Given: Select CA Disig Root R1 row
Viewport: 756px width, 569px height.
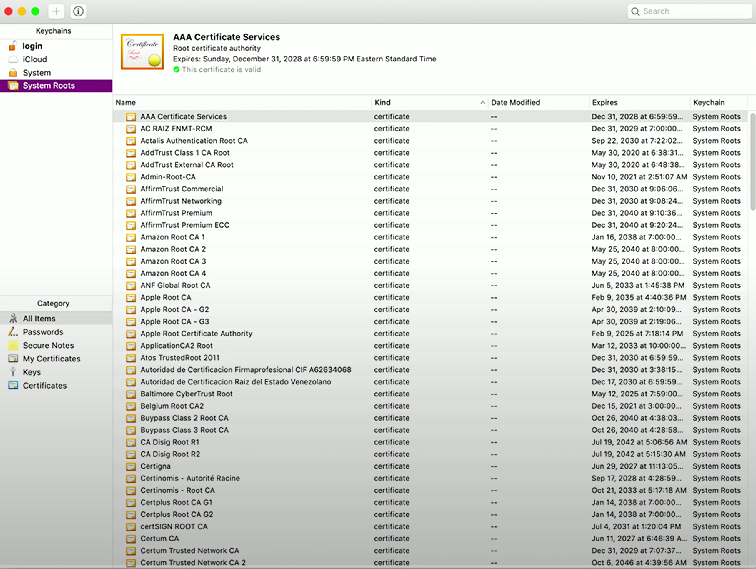Looking at the screenshot, I should pos(431,442).
